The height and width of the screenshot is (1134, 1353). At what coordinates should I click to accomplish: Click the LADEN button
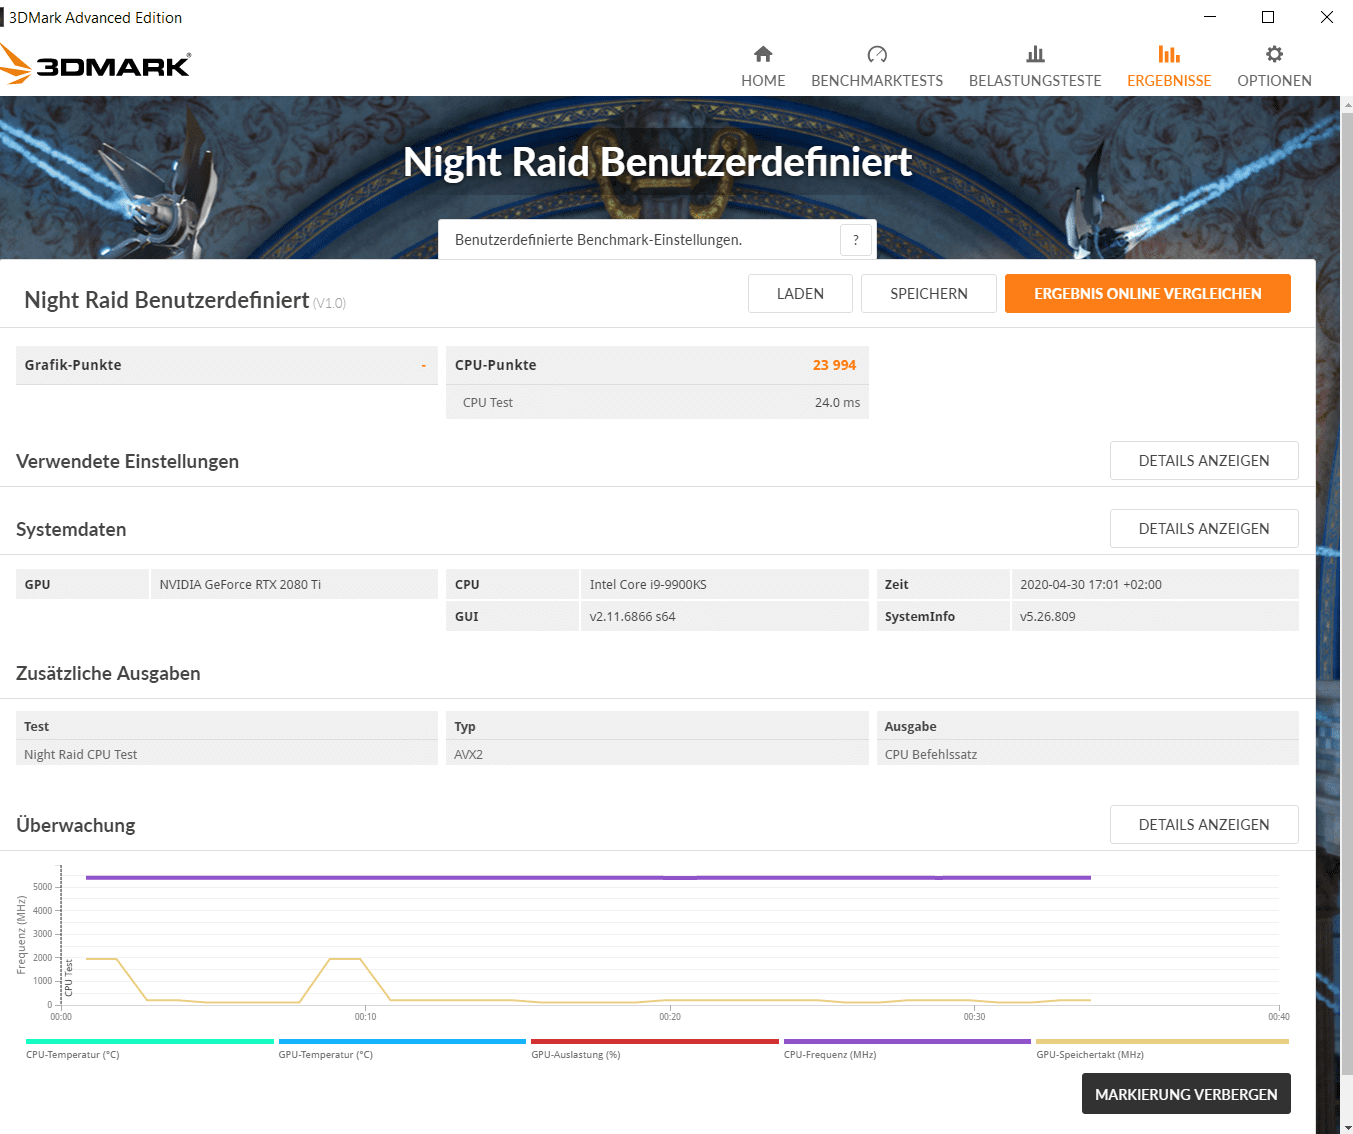(800, 293)
